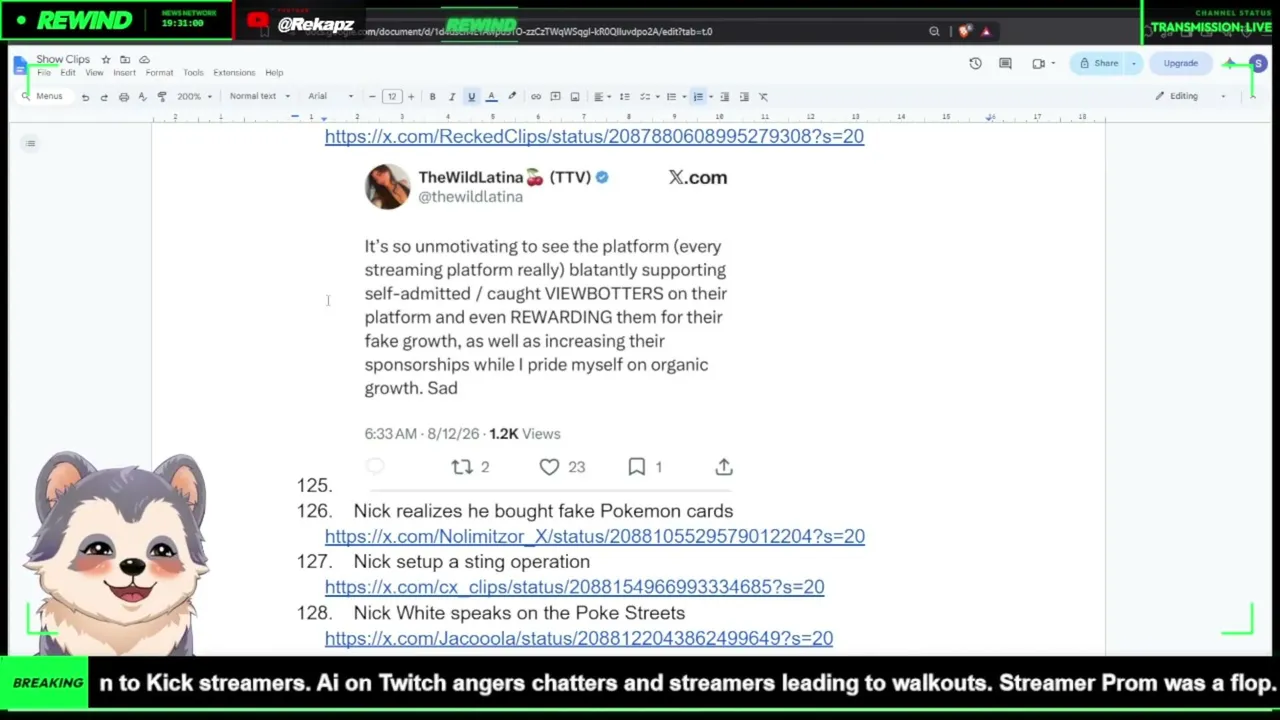
Task: Clear formatting
Action: coord(763,97)
